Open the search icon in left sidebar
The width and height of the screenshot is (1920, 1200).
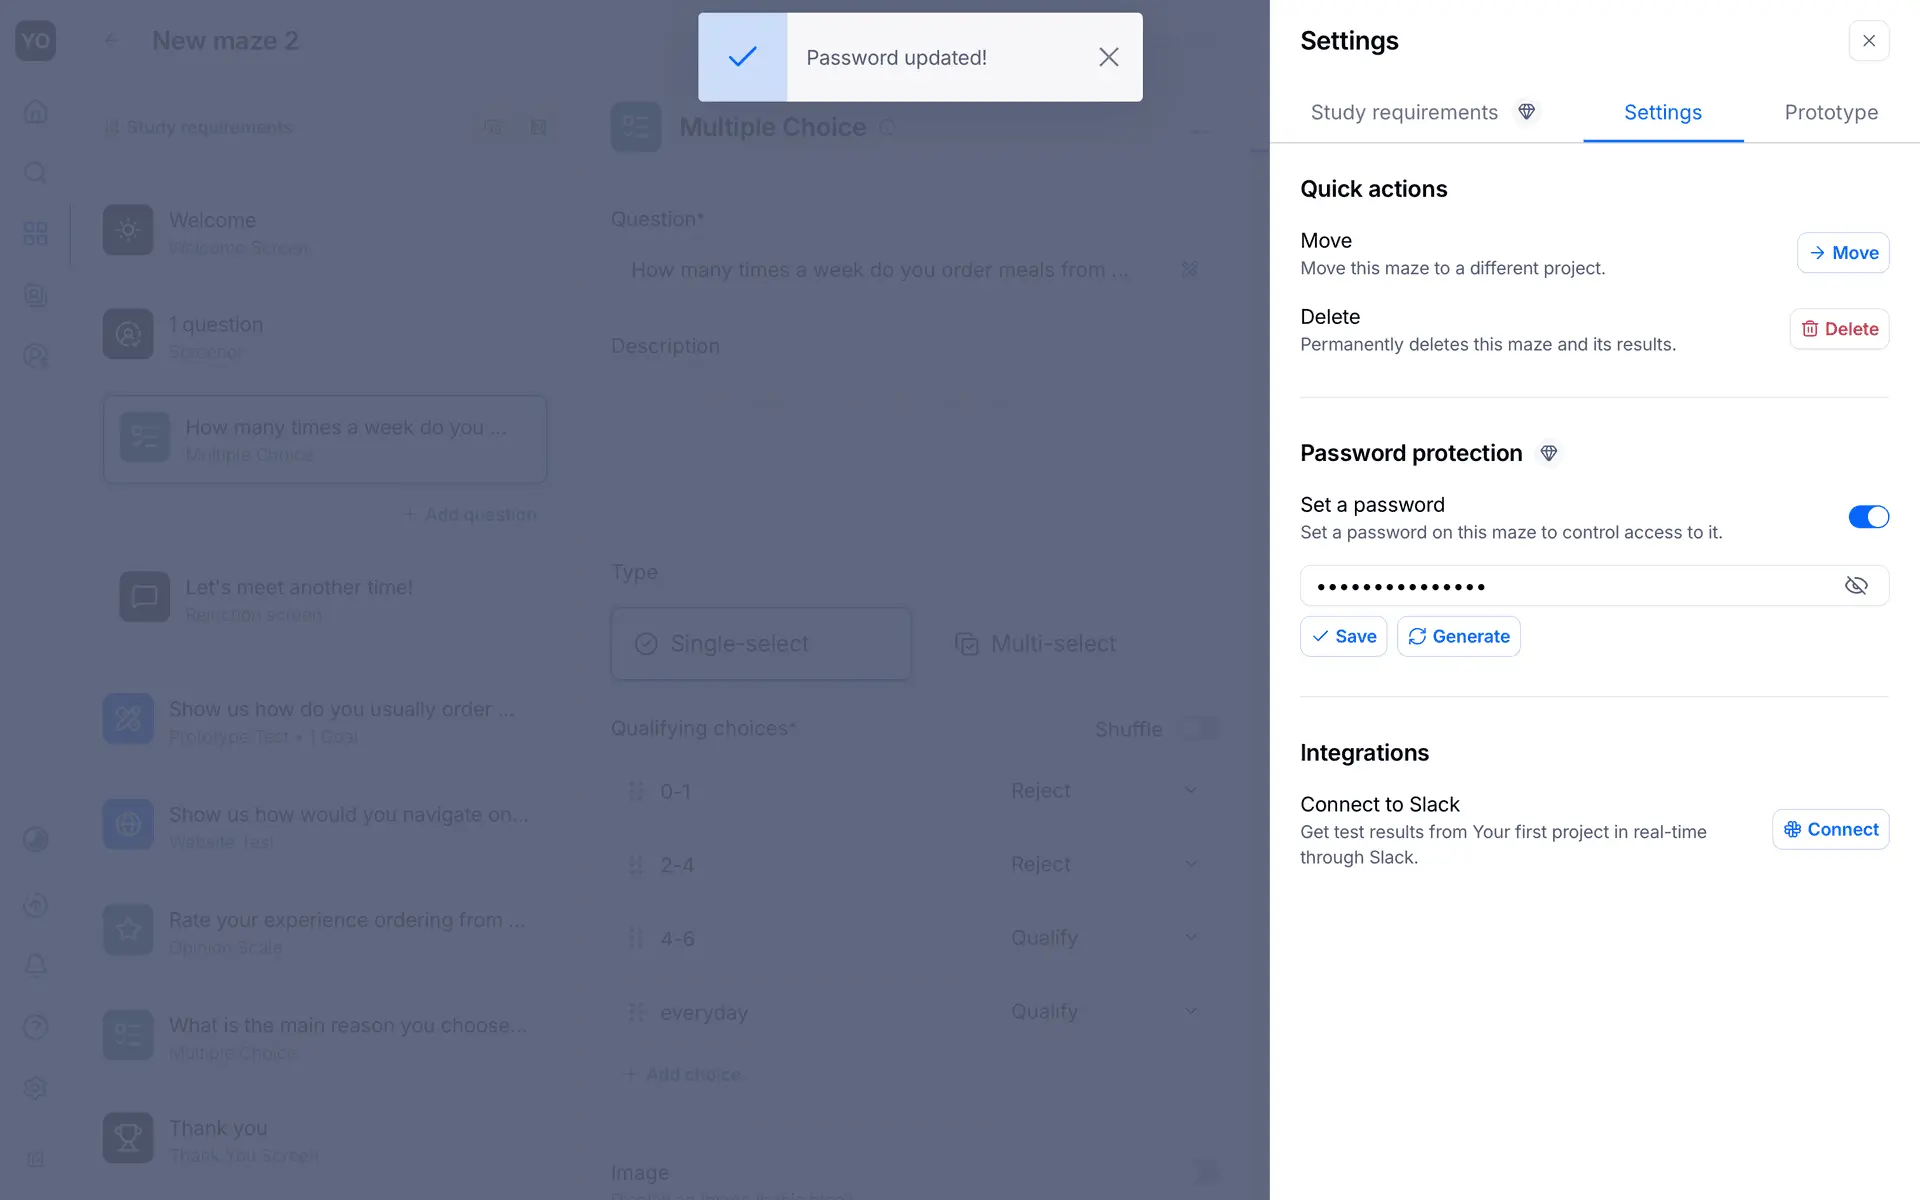click(x=36, y=173)
